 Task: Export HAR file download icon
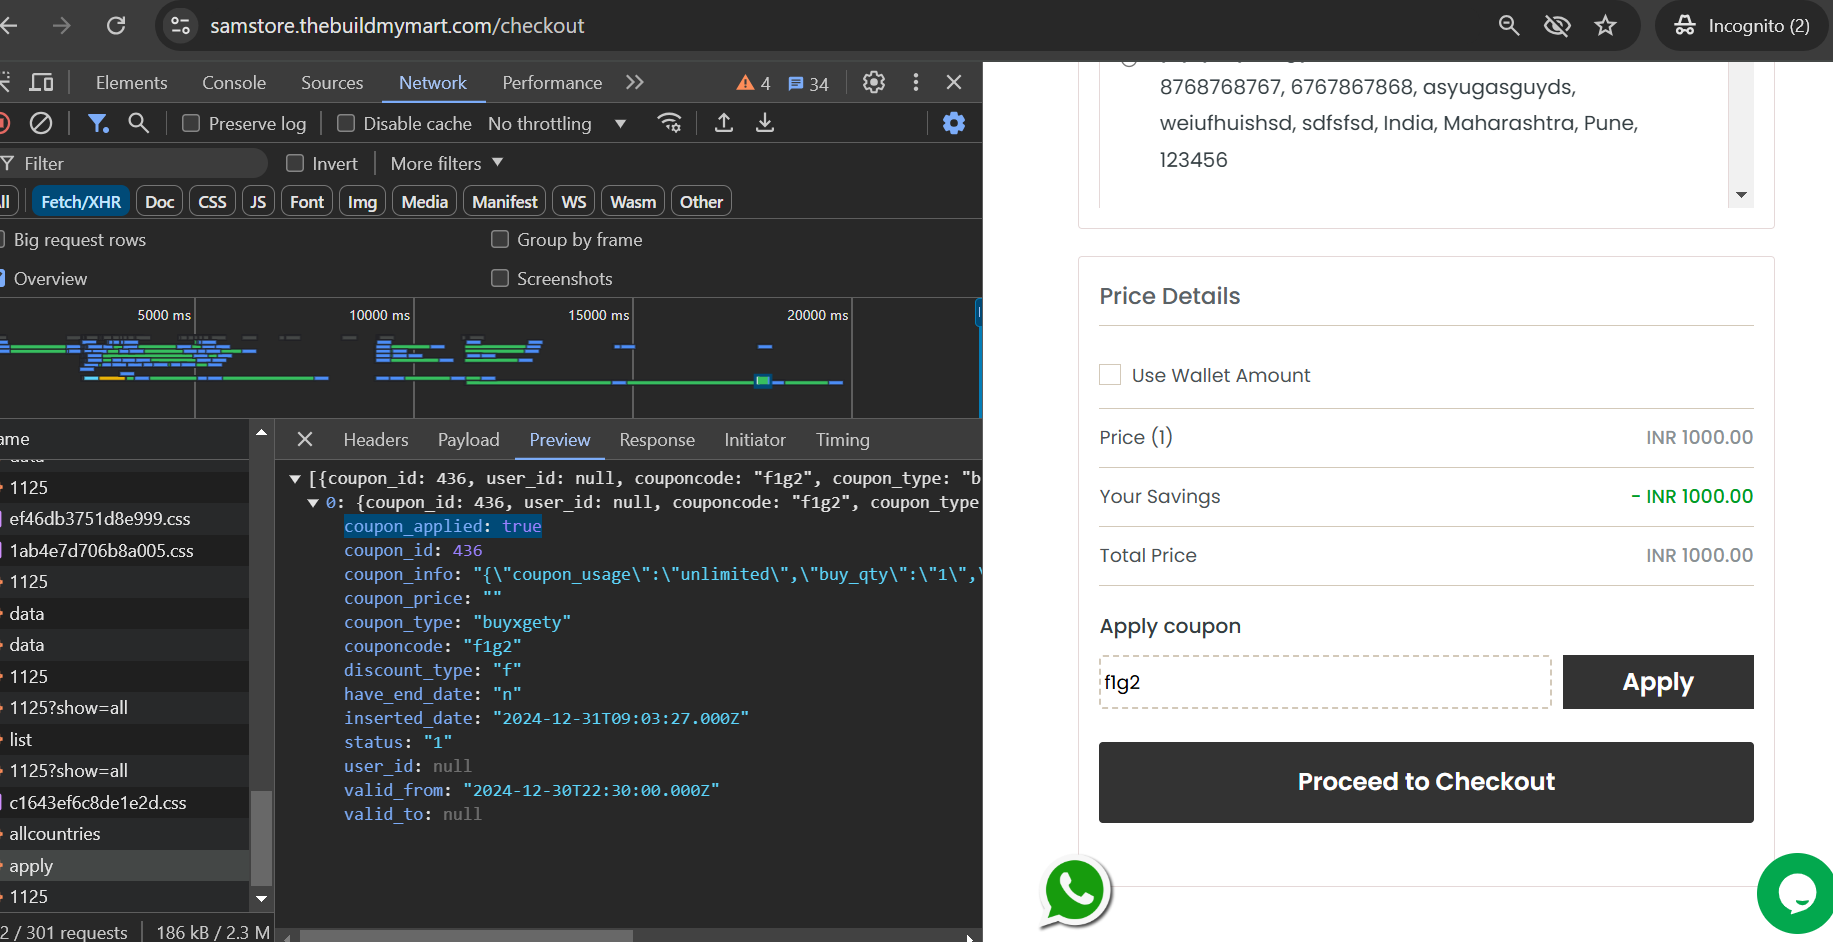[x=765, y=123]
